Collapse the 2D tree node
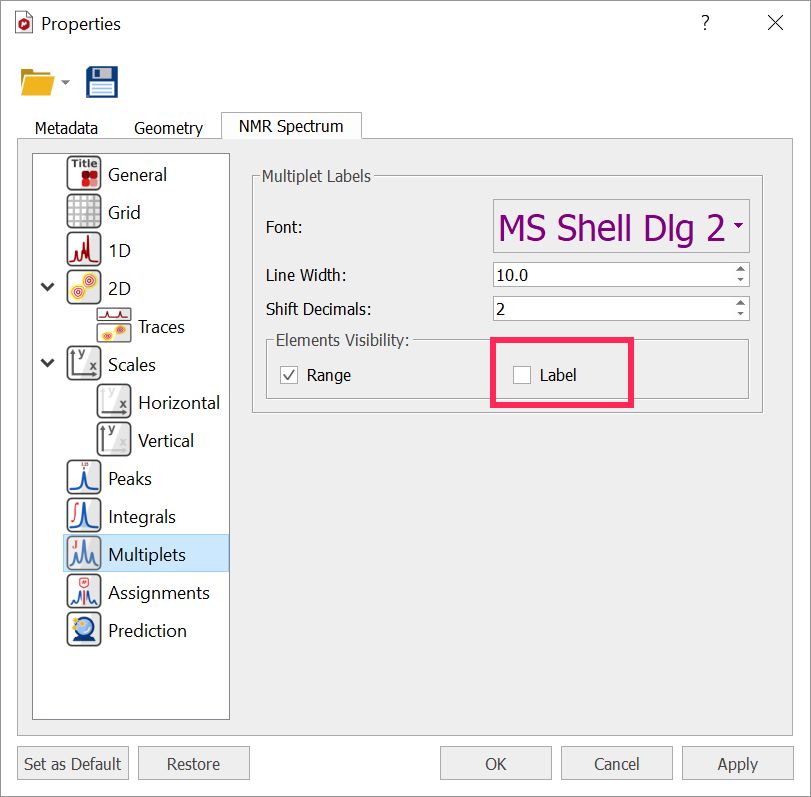The image size is (811, 797). [47, 288]
